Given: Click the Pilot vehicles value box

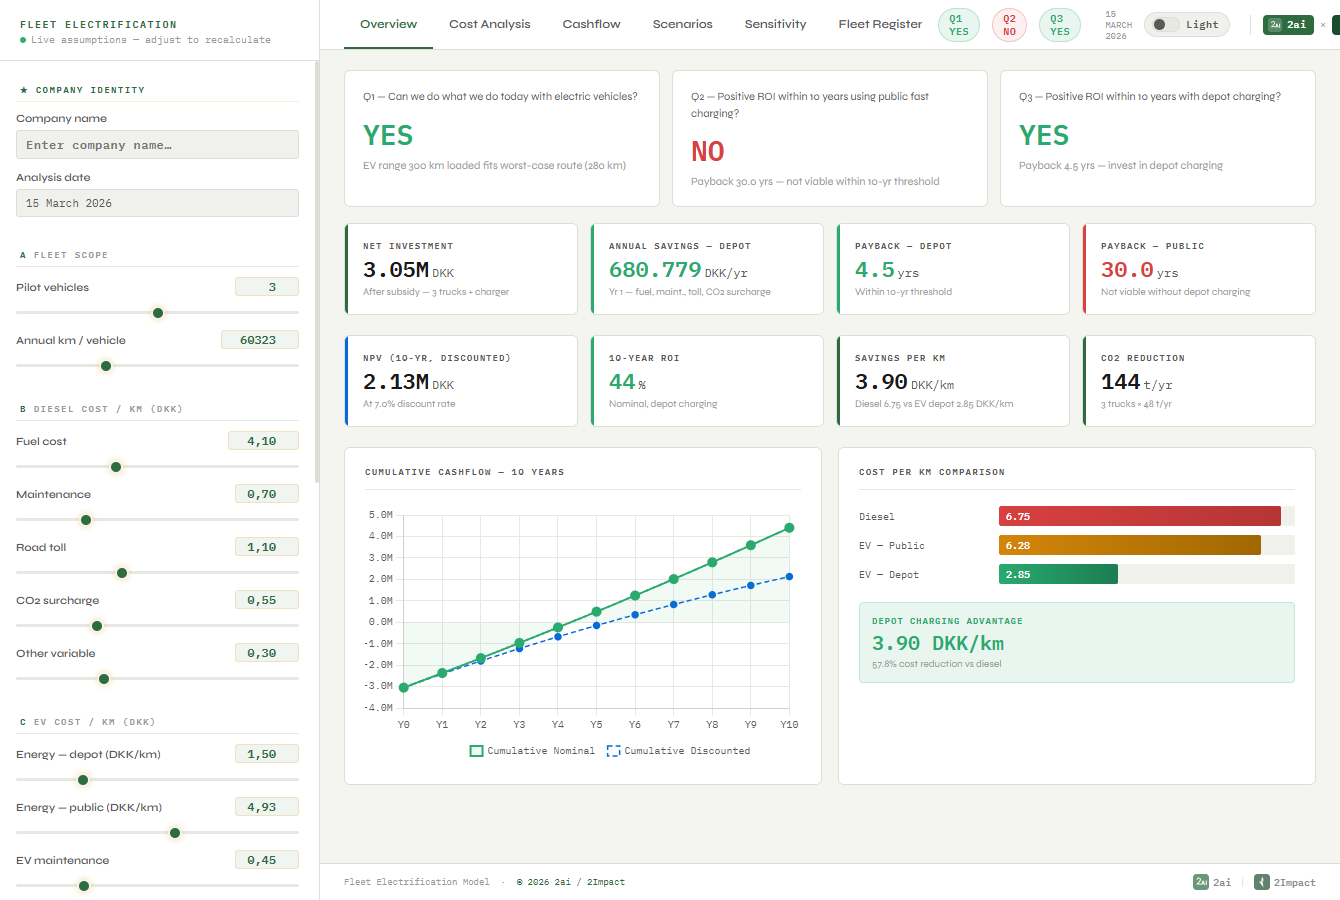Looking at the screenshot, I should (267, 287).
